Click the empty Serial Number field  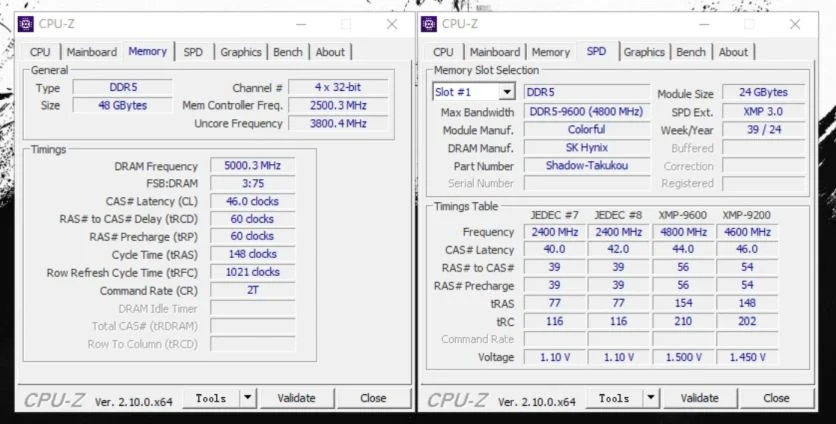tap(586, 183)
